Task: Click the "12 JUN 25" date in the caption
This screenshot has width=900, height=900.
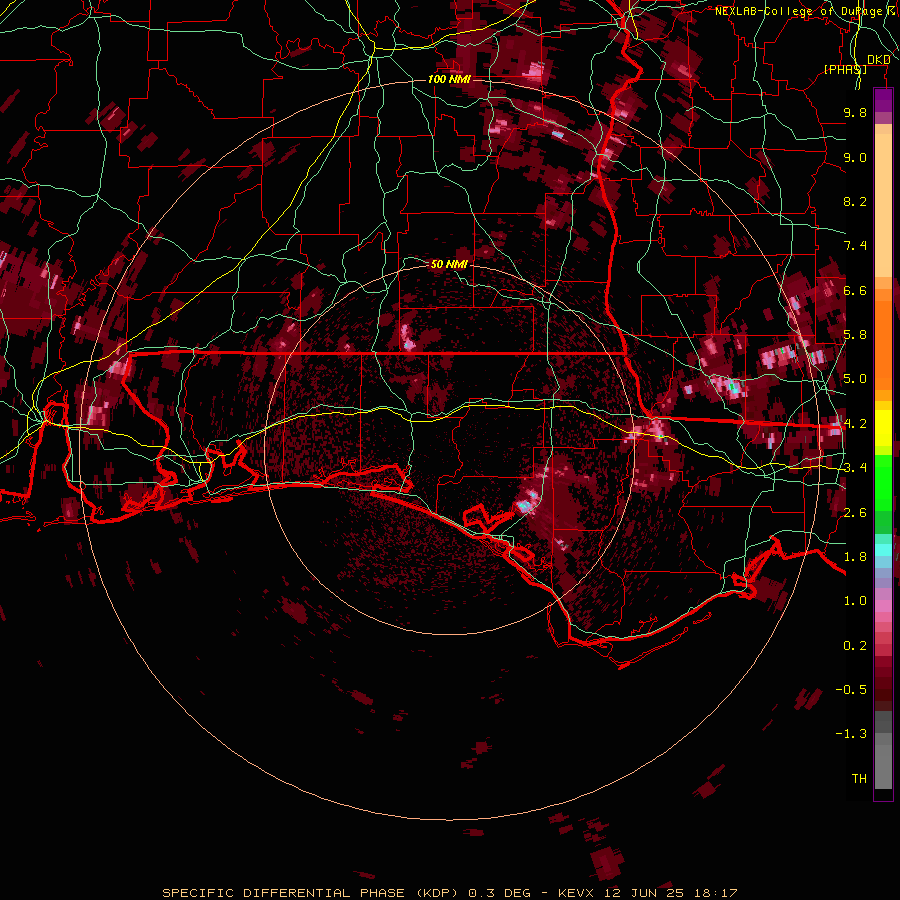Action: (643, 893)
